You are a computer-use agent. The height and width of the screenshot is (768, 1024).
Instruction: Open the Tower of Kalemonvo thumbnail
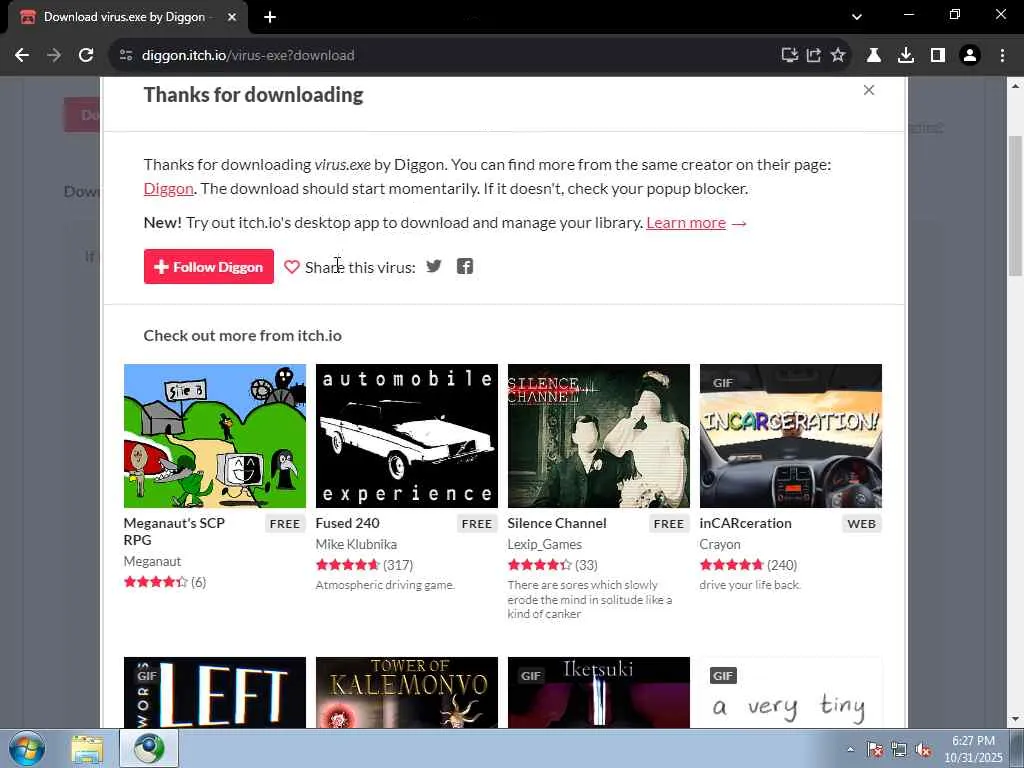coord(406,692)
